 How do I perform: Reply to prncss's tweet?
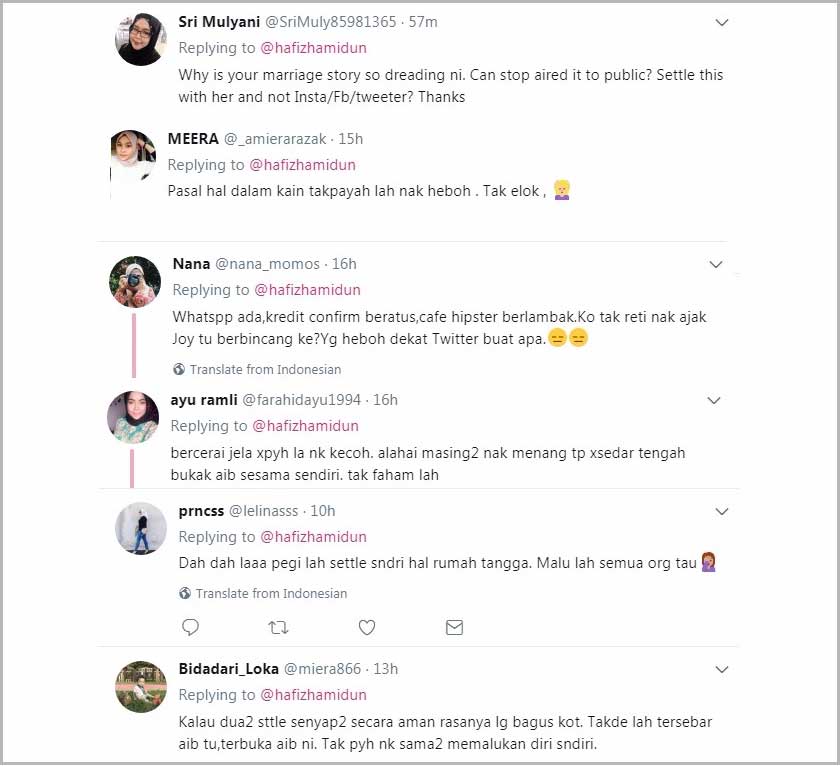[x=190, y=627]
